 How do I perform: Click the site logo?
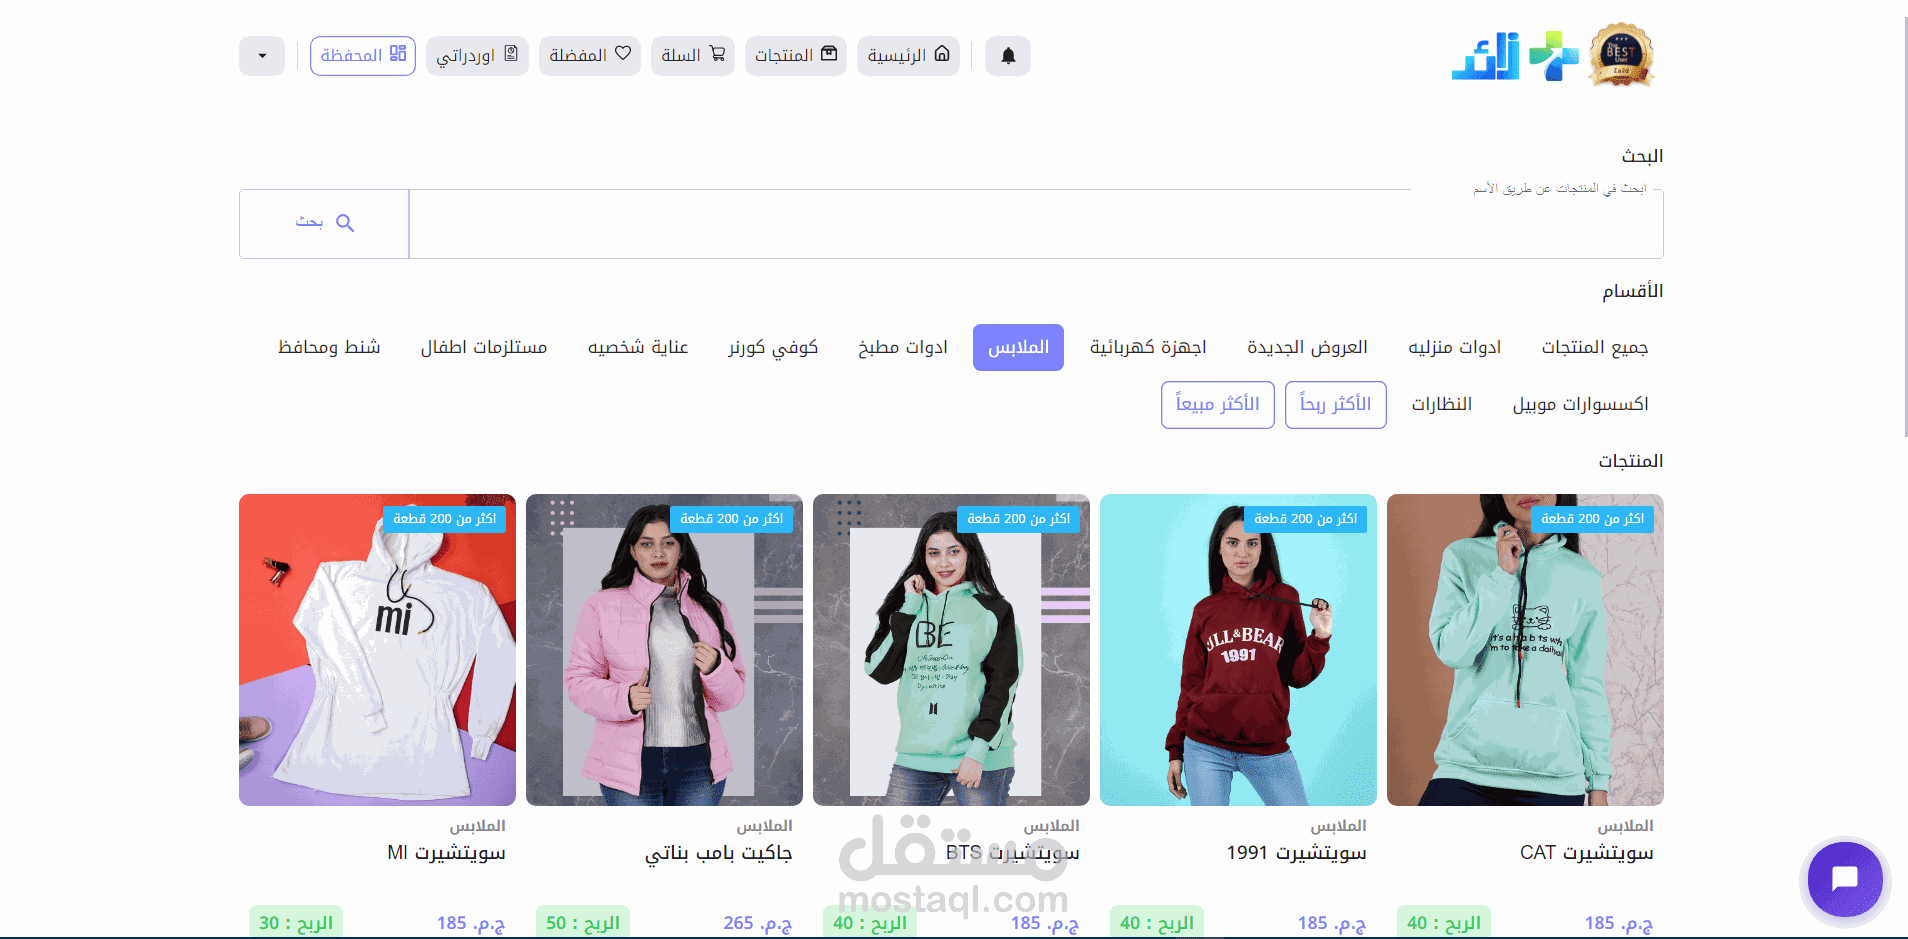click(x=1515, y=56)
